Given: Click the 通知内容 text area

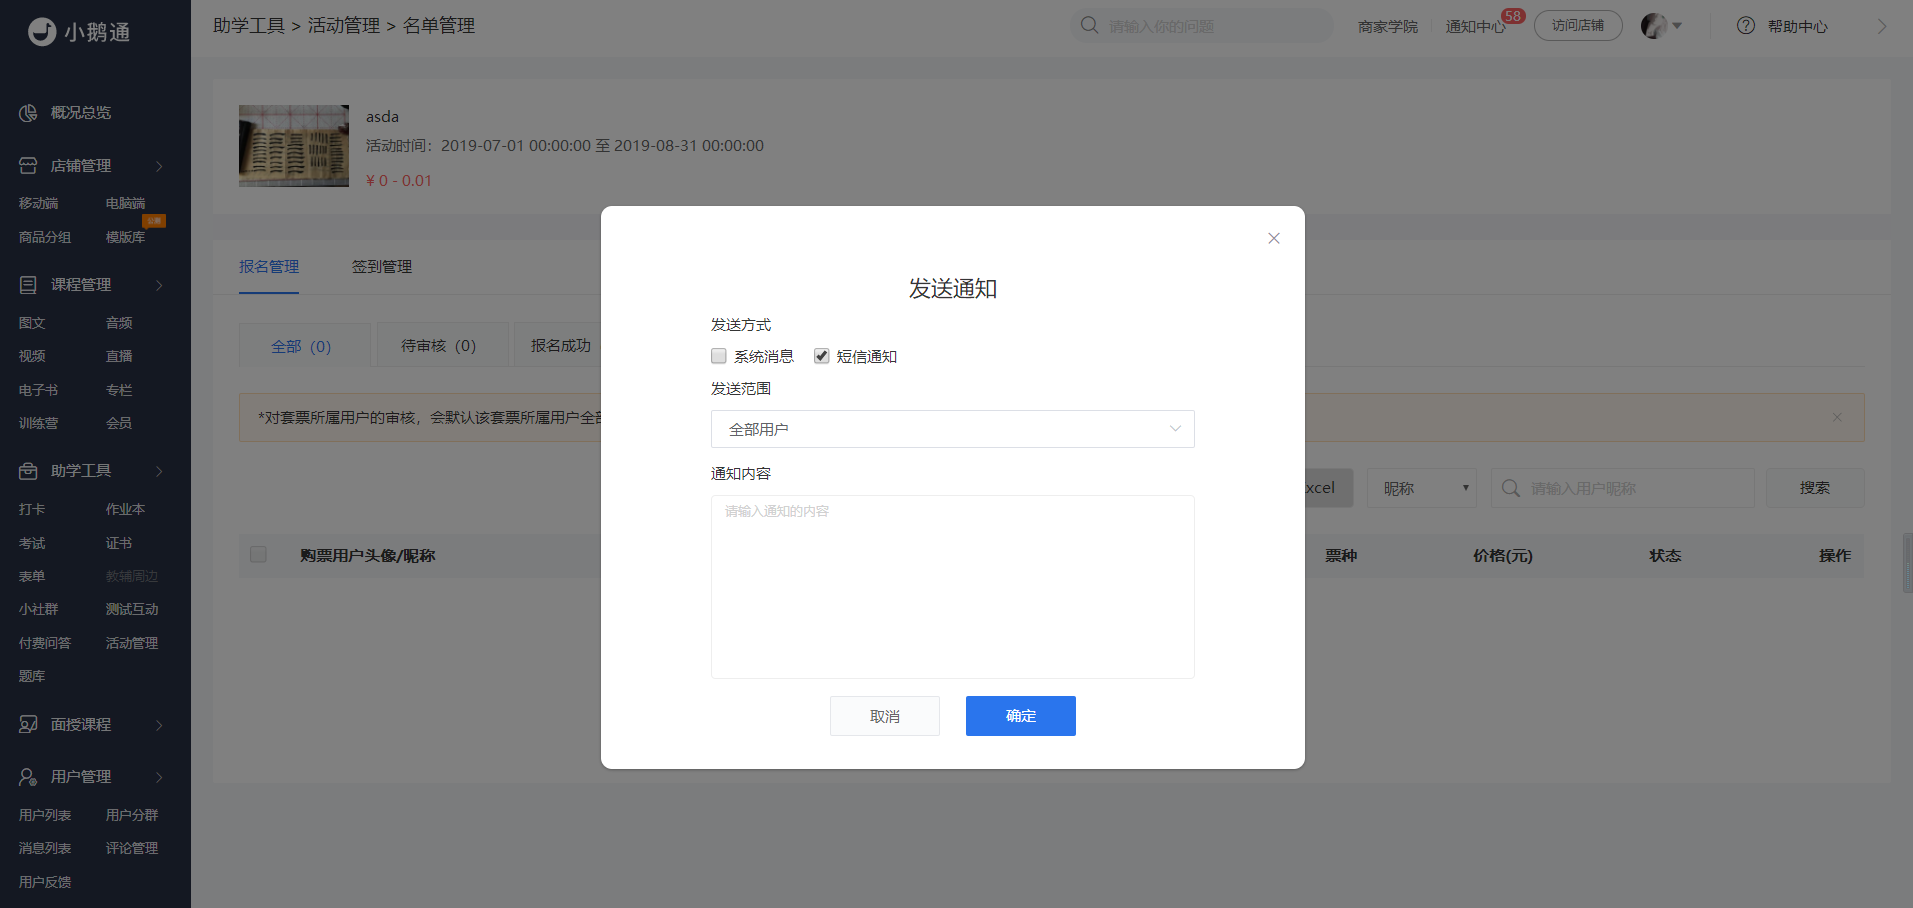Looking at the screenshot, I should click(952, 587).
